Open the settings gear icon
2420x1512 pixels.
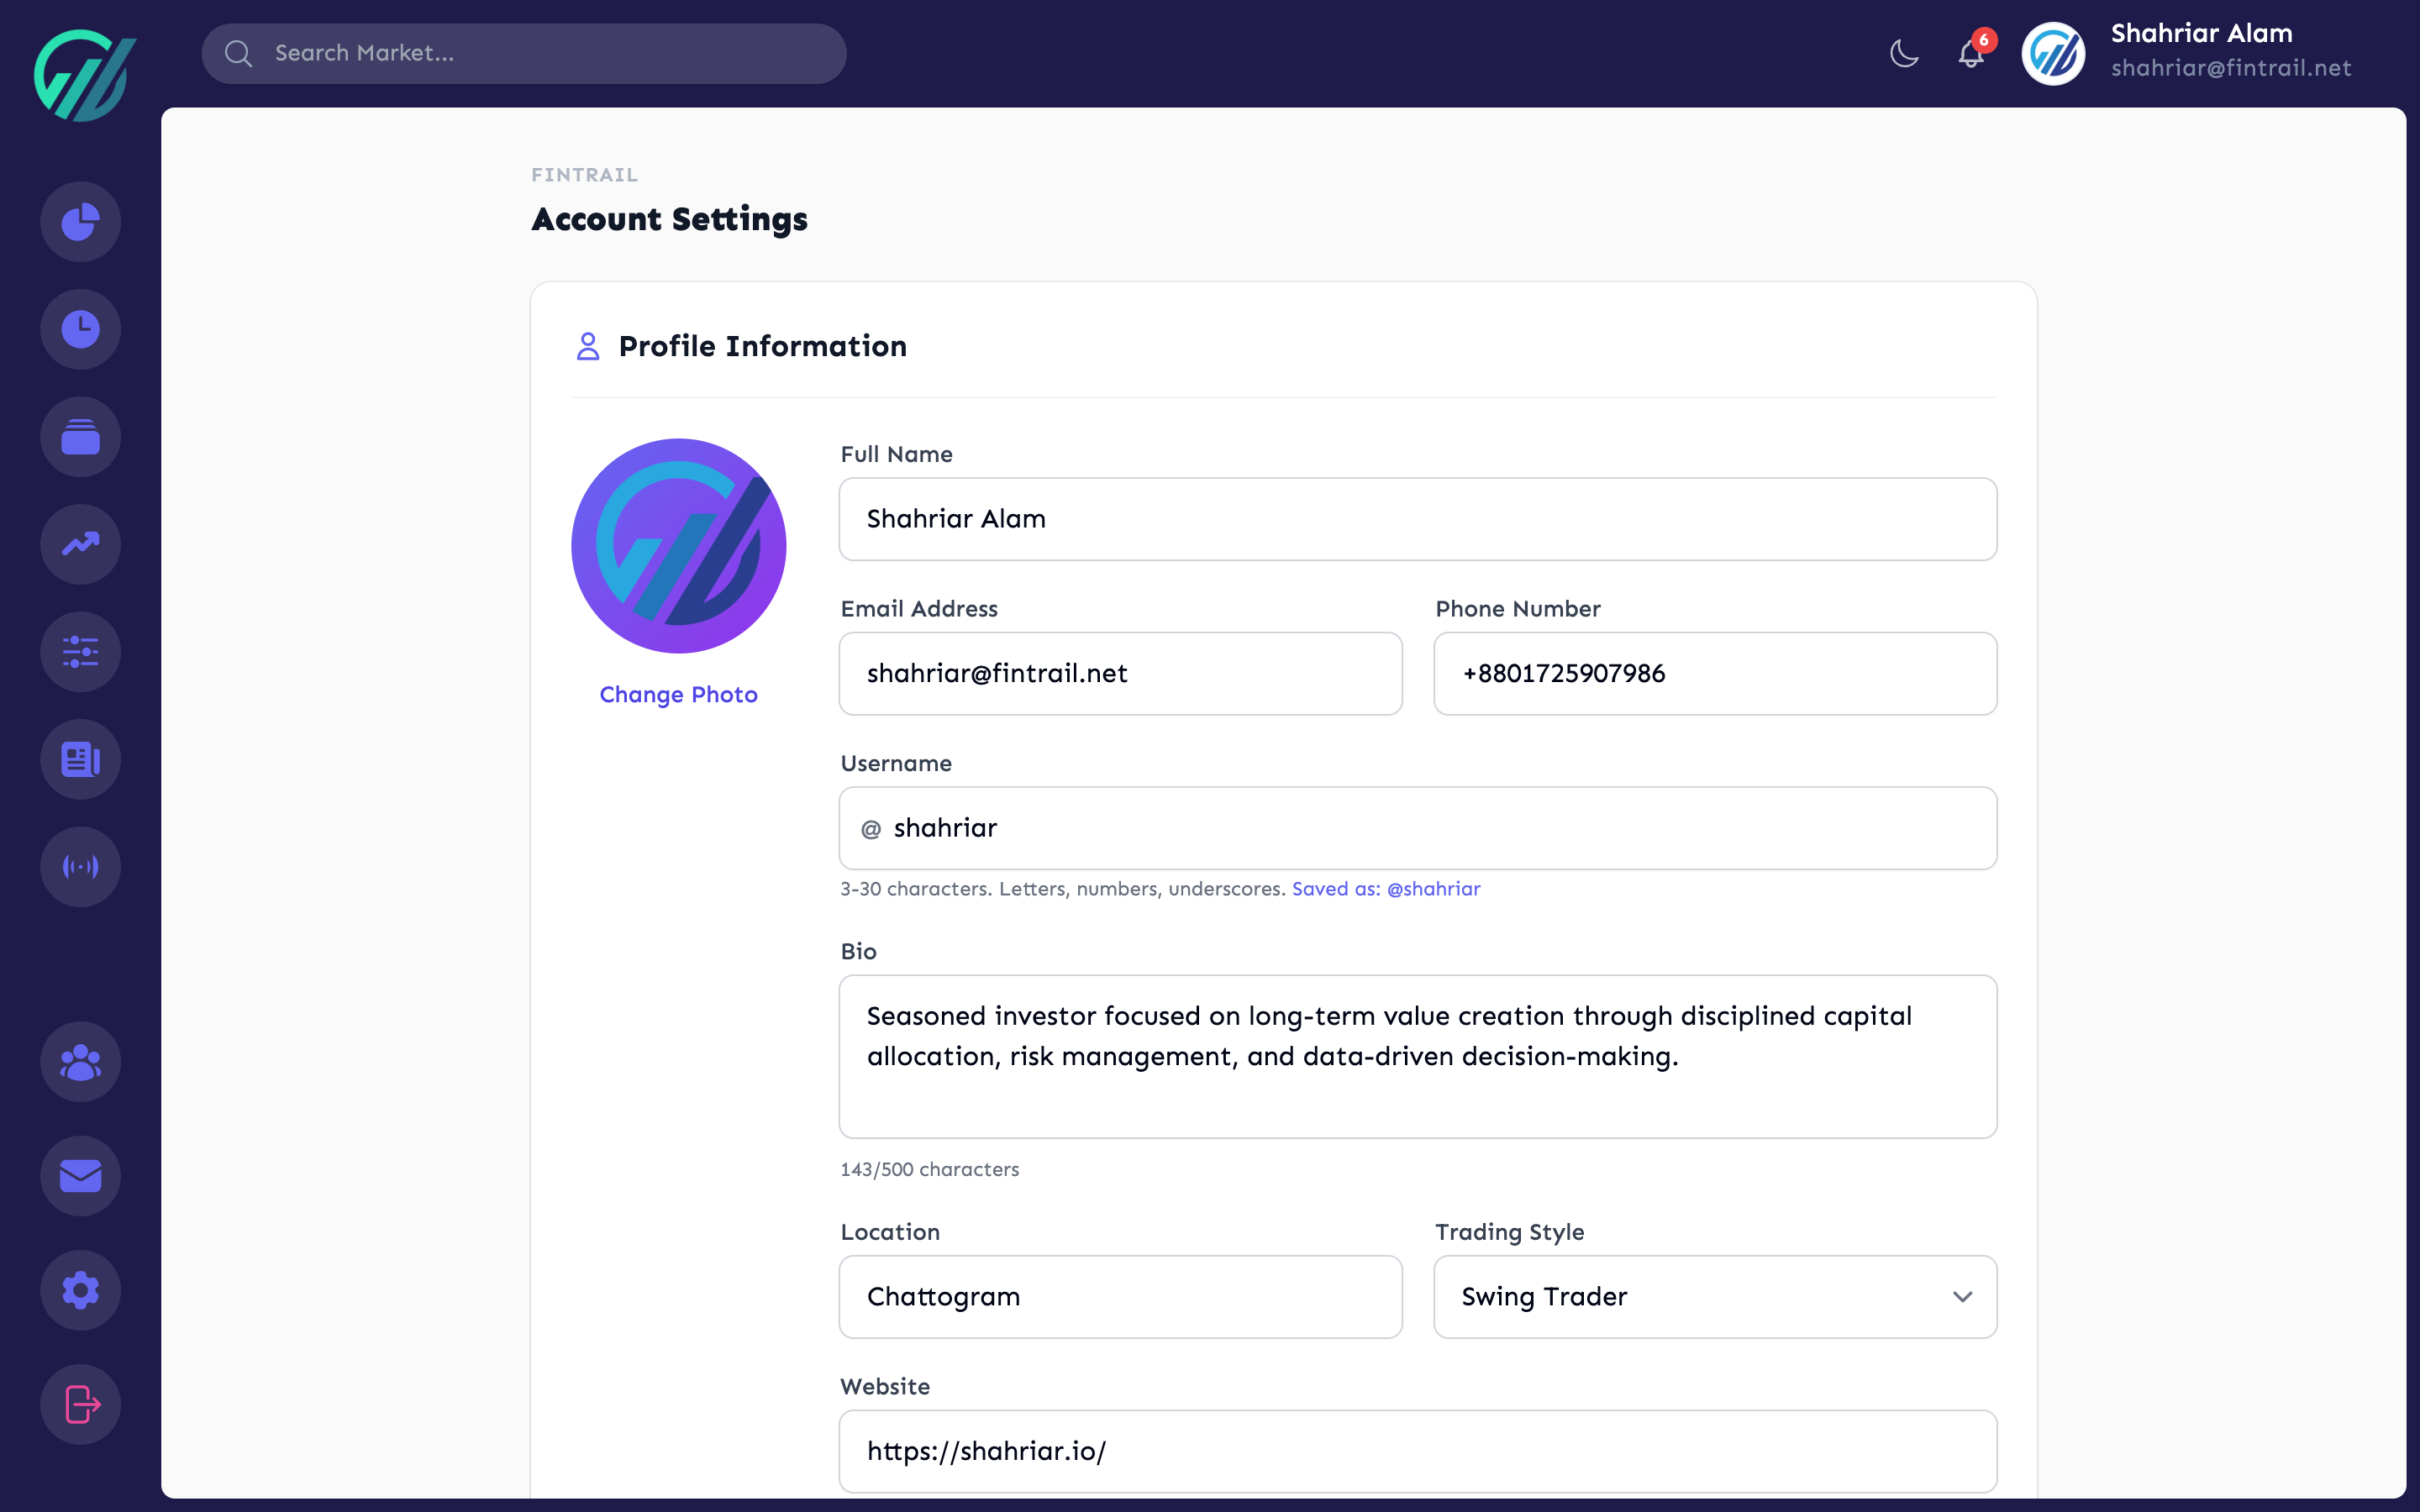(x=80, y=1290)
